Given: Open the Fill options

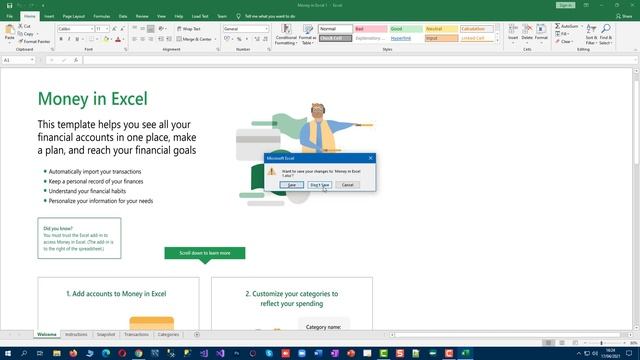Looking at the screenshot, I should click(562, 34).
